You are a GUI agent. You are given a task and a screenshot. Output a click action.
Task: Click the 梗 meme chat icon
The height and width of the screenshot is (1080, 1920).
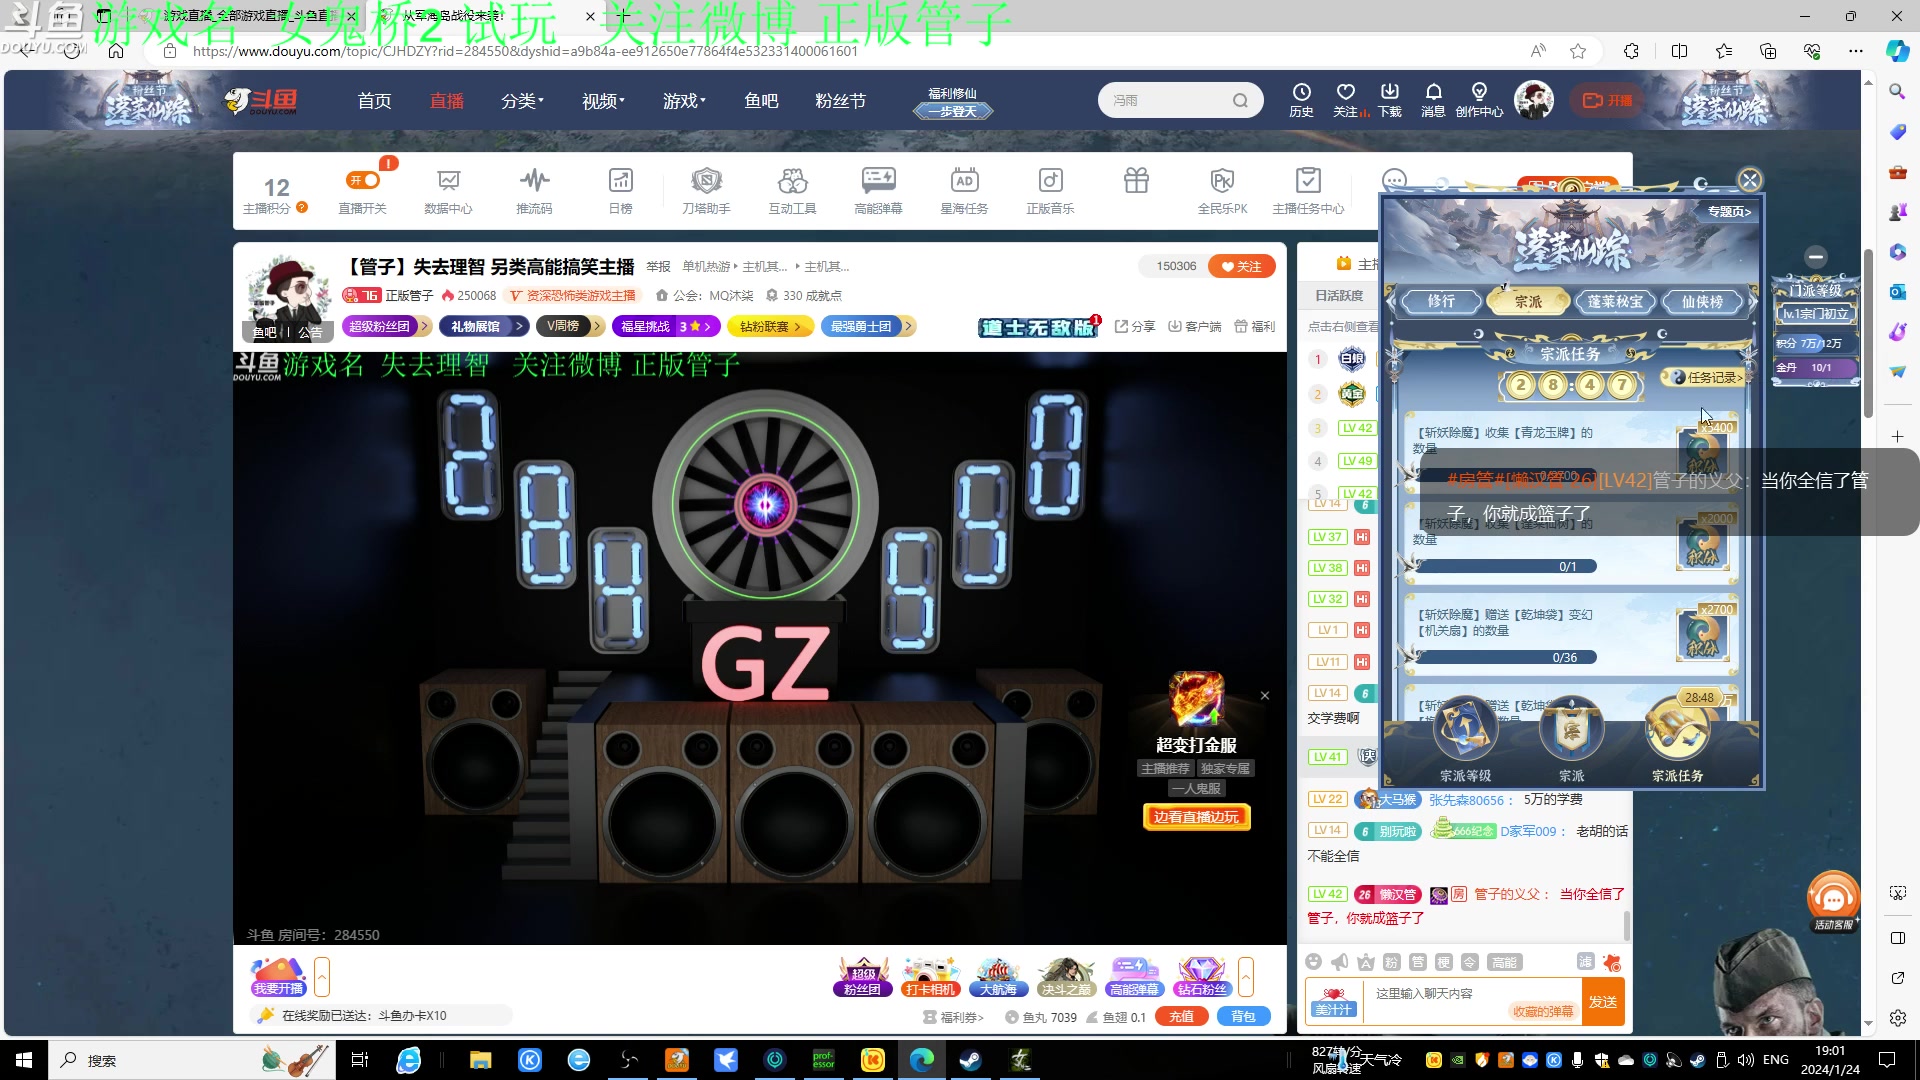pyautogui.click(x=1444, y=962)
